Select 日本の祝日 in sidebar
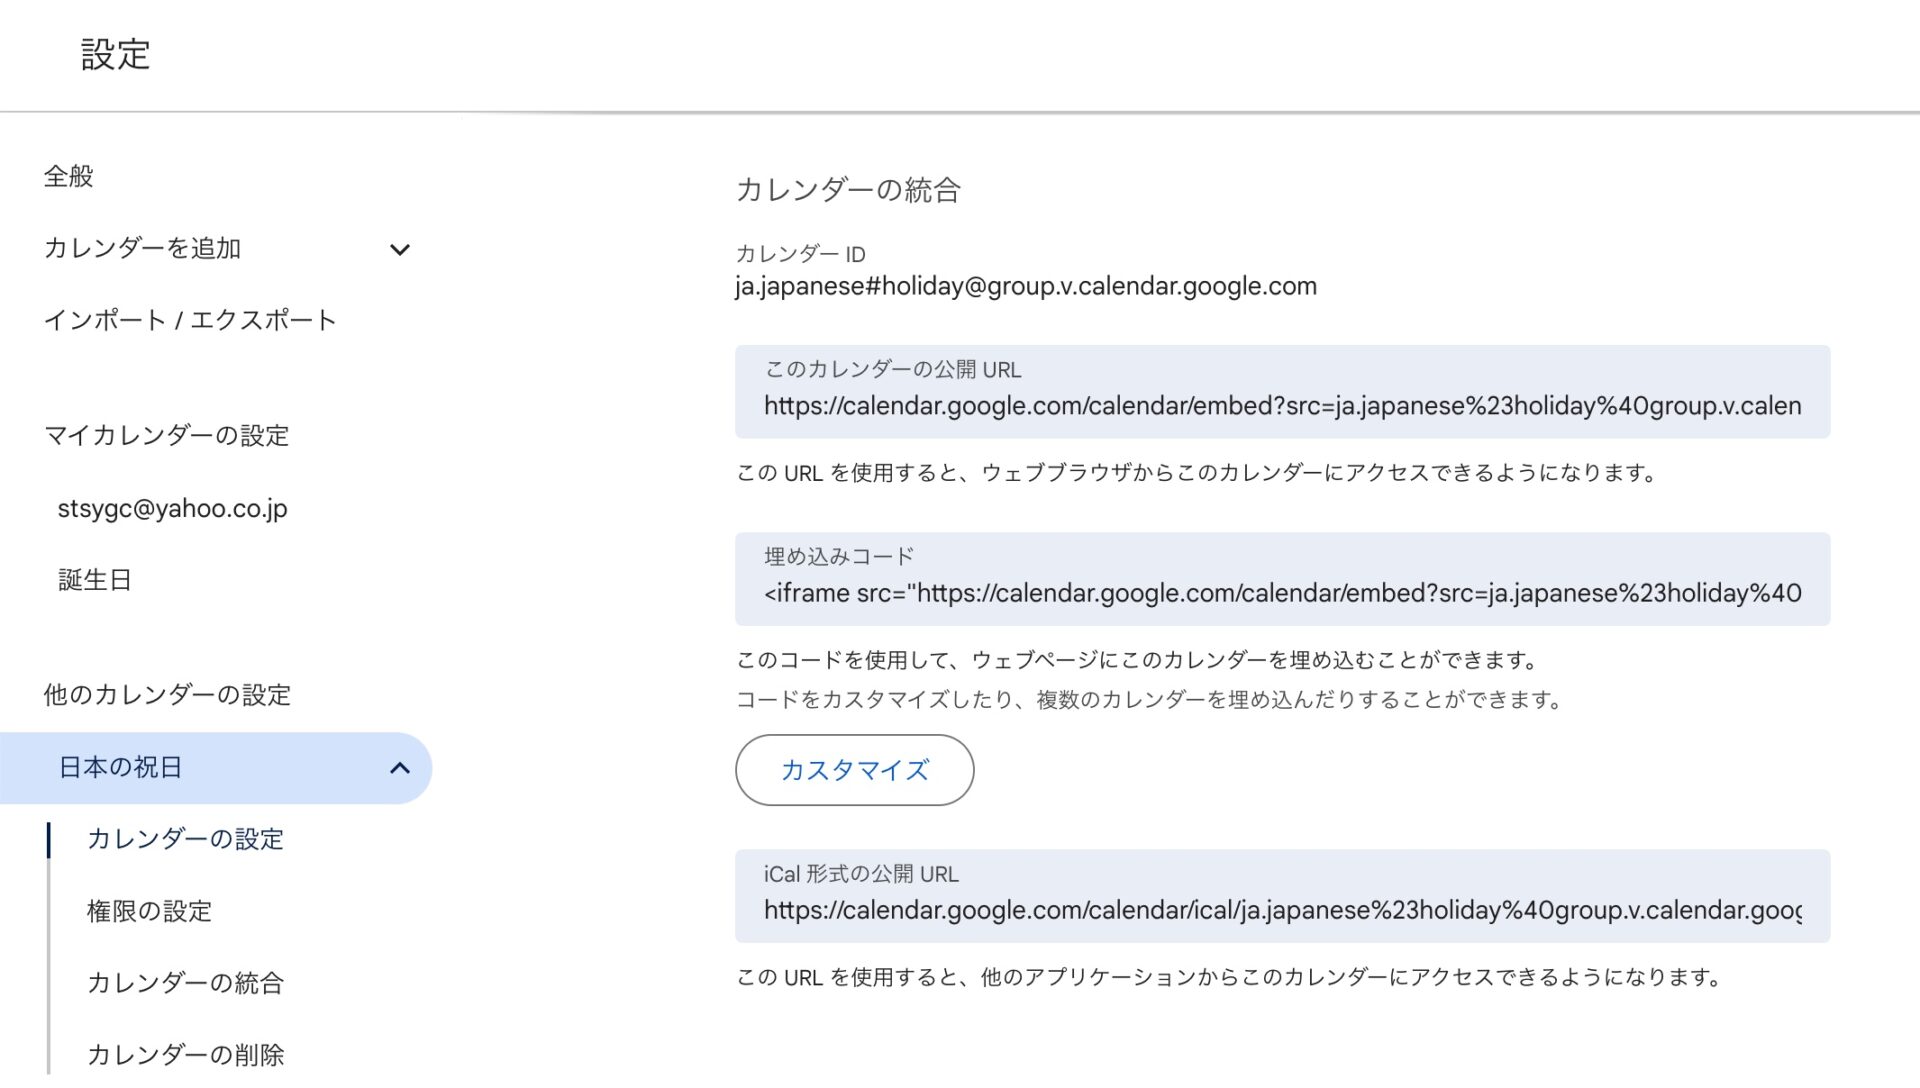Screen dimensions: 1920x1088 pyautogui.click(x=121, y=768)
